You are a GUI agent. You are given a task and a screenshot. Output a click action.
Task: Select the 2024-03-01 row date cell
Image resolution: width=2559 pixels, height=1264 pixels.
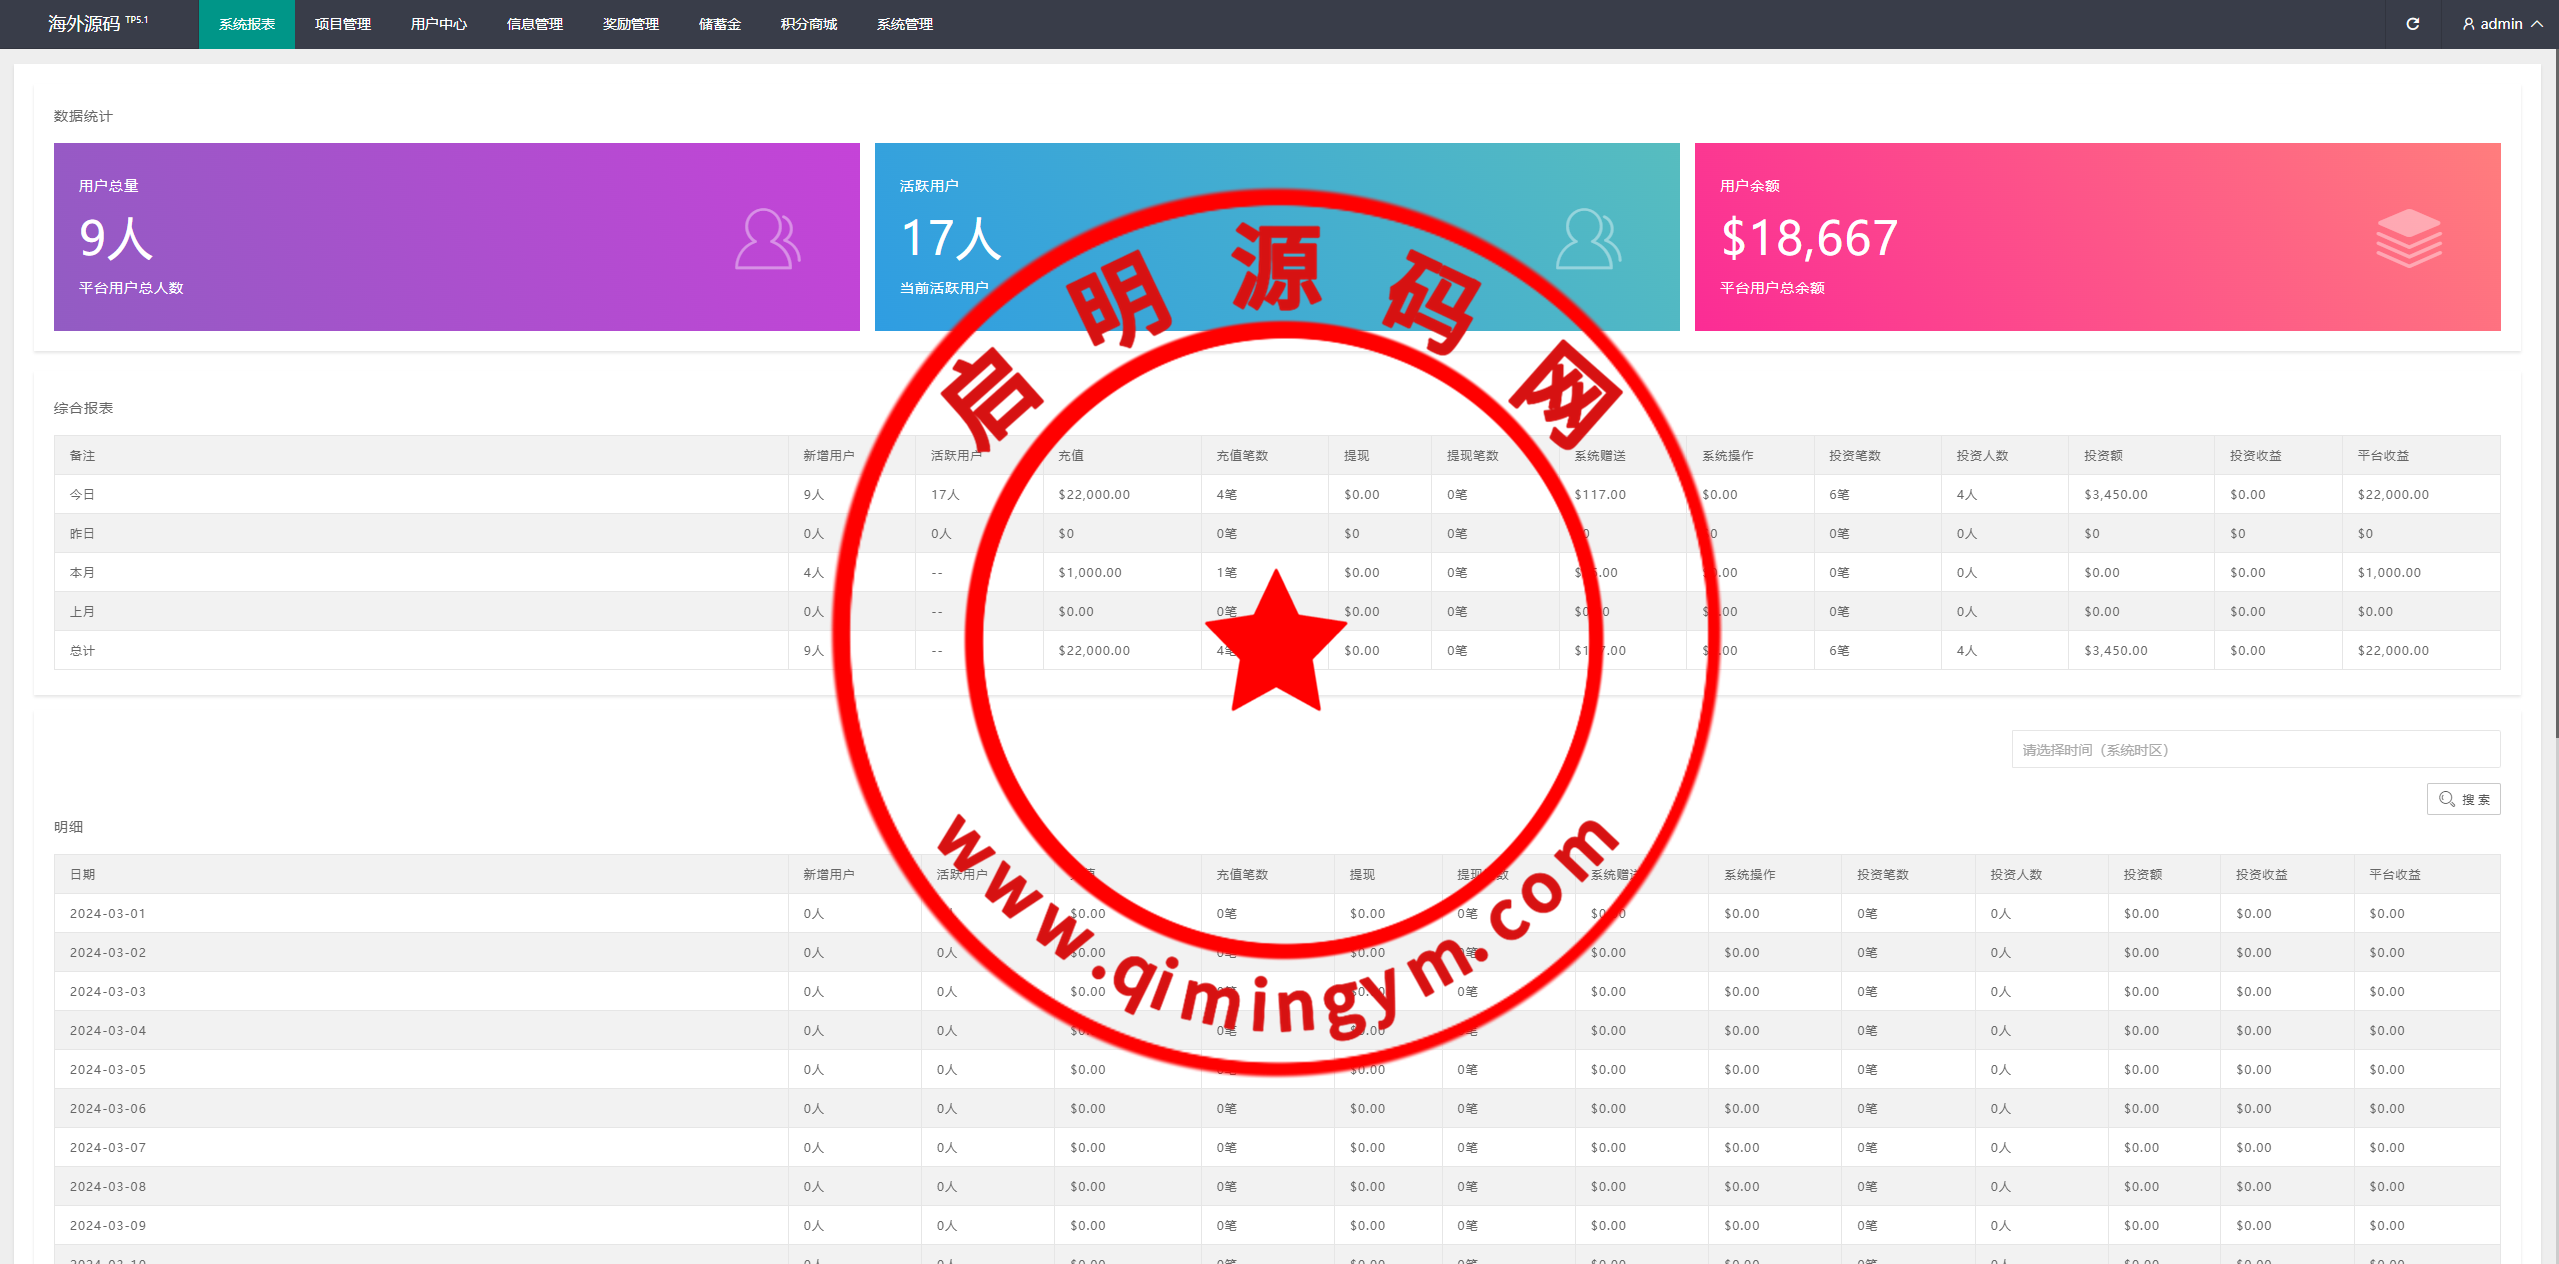pyautogui.click(x=108, y=913)
